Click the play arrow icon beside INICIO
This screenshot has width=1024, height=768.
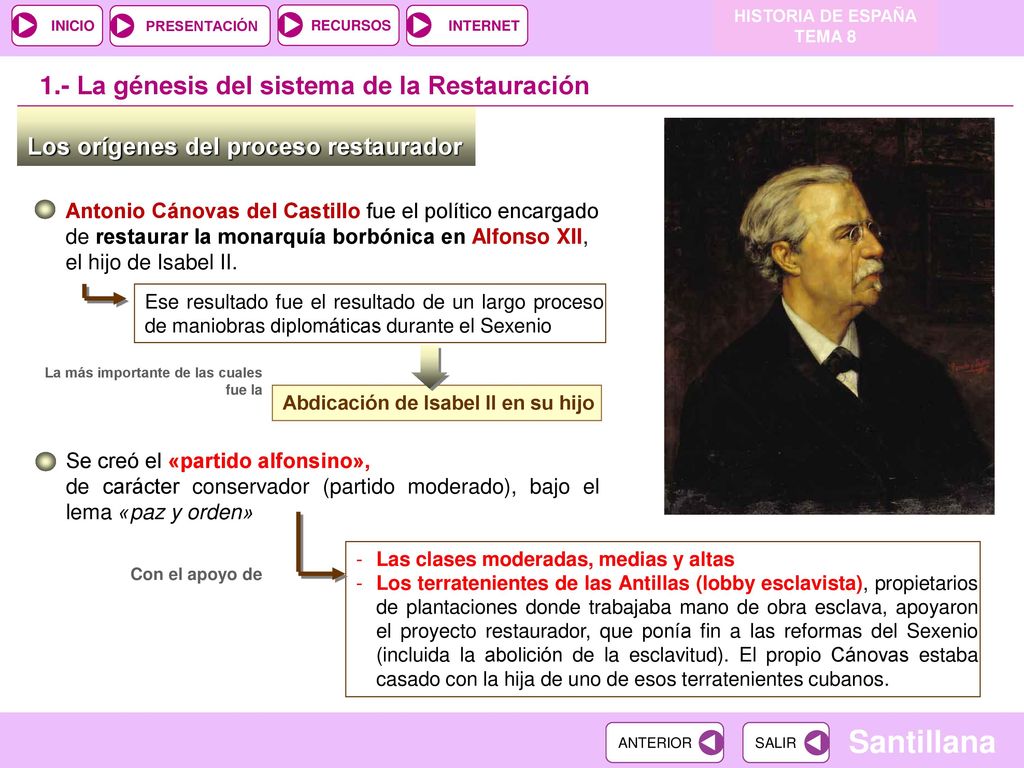point(25,25)
